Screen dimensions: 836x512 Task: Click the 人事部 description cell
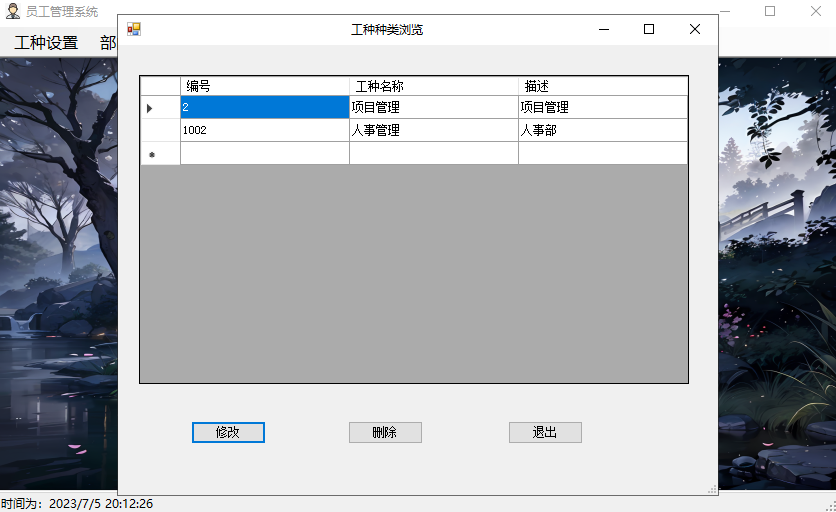pos(602,130)
